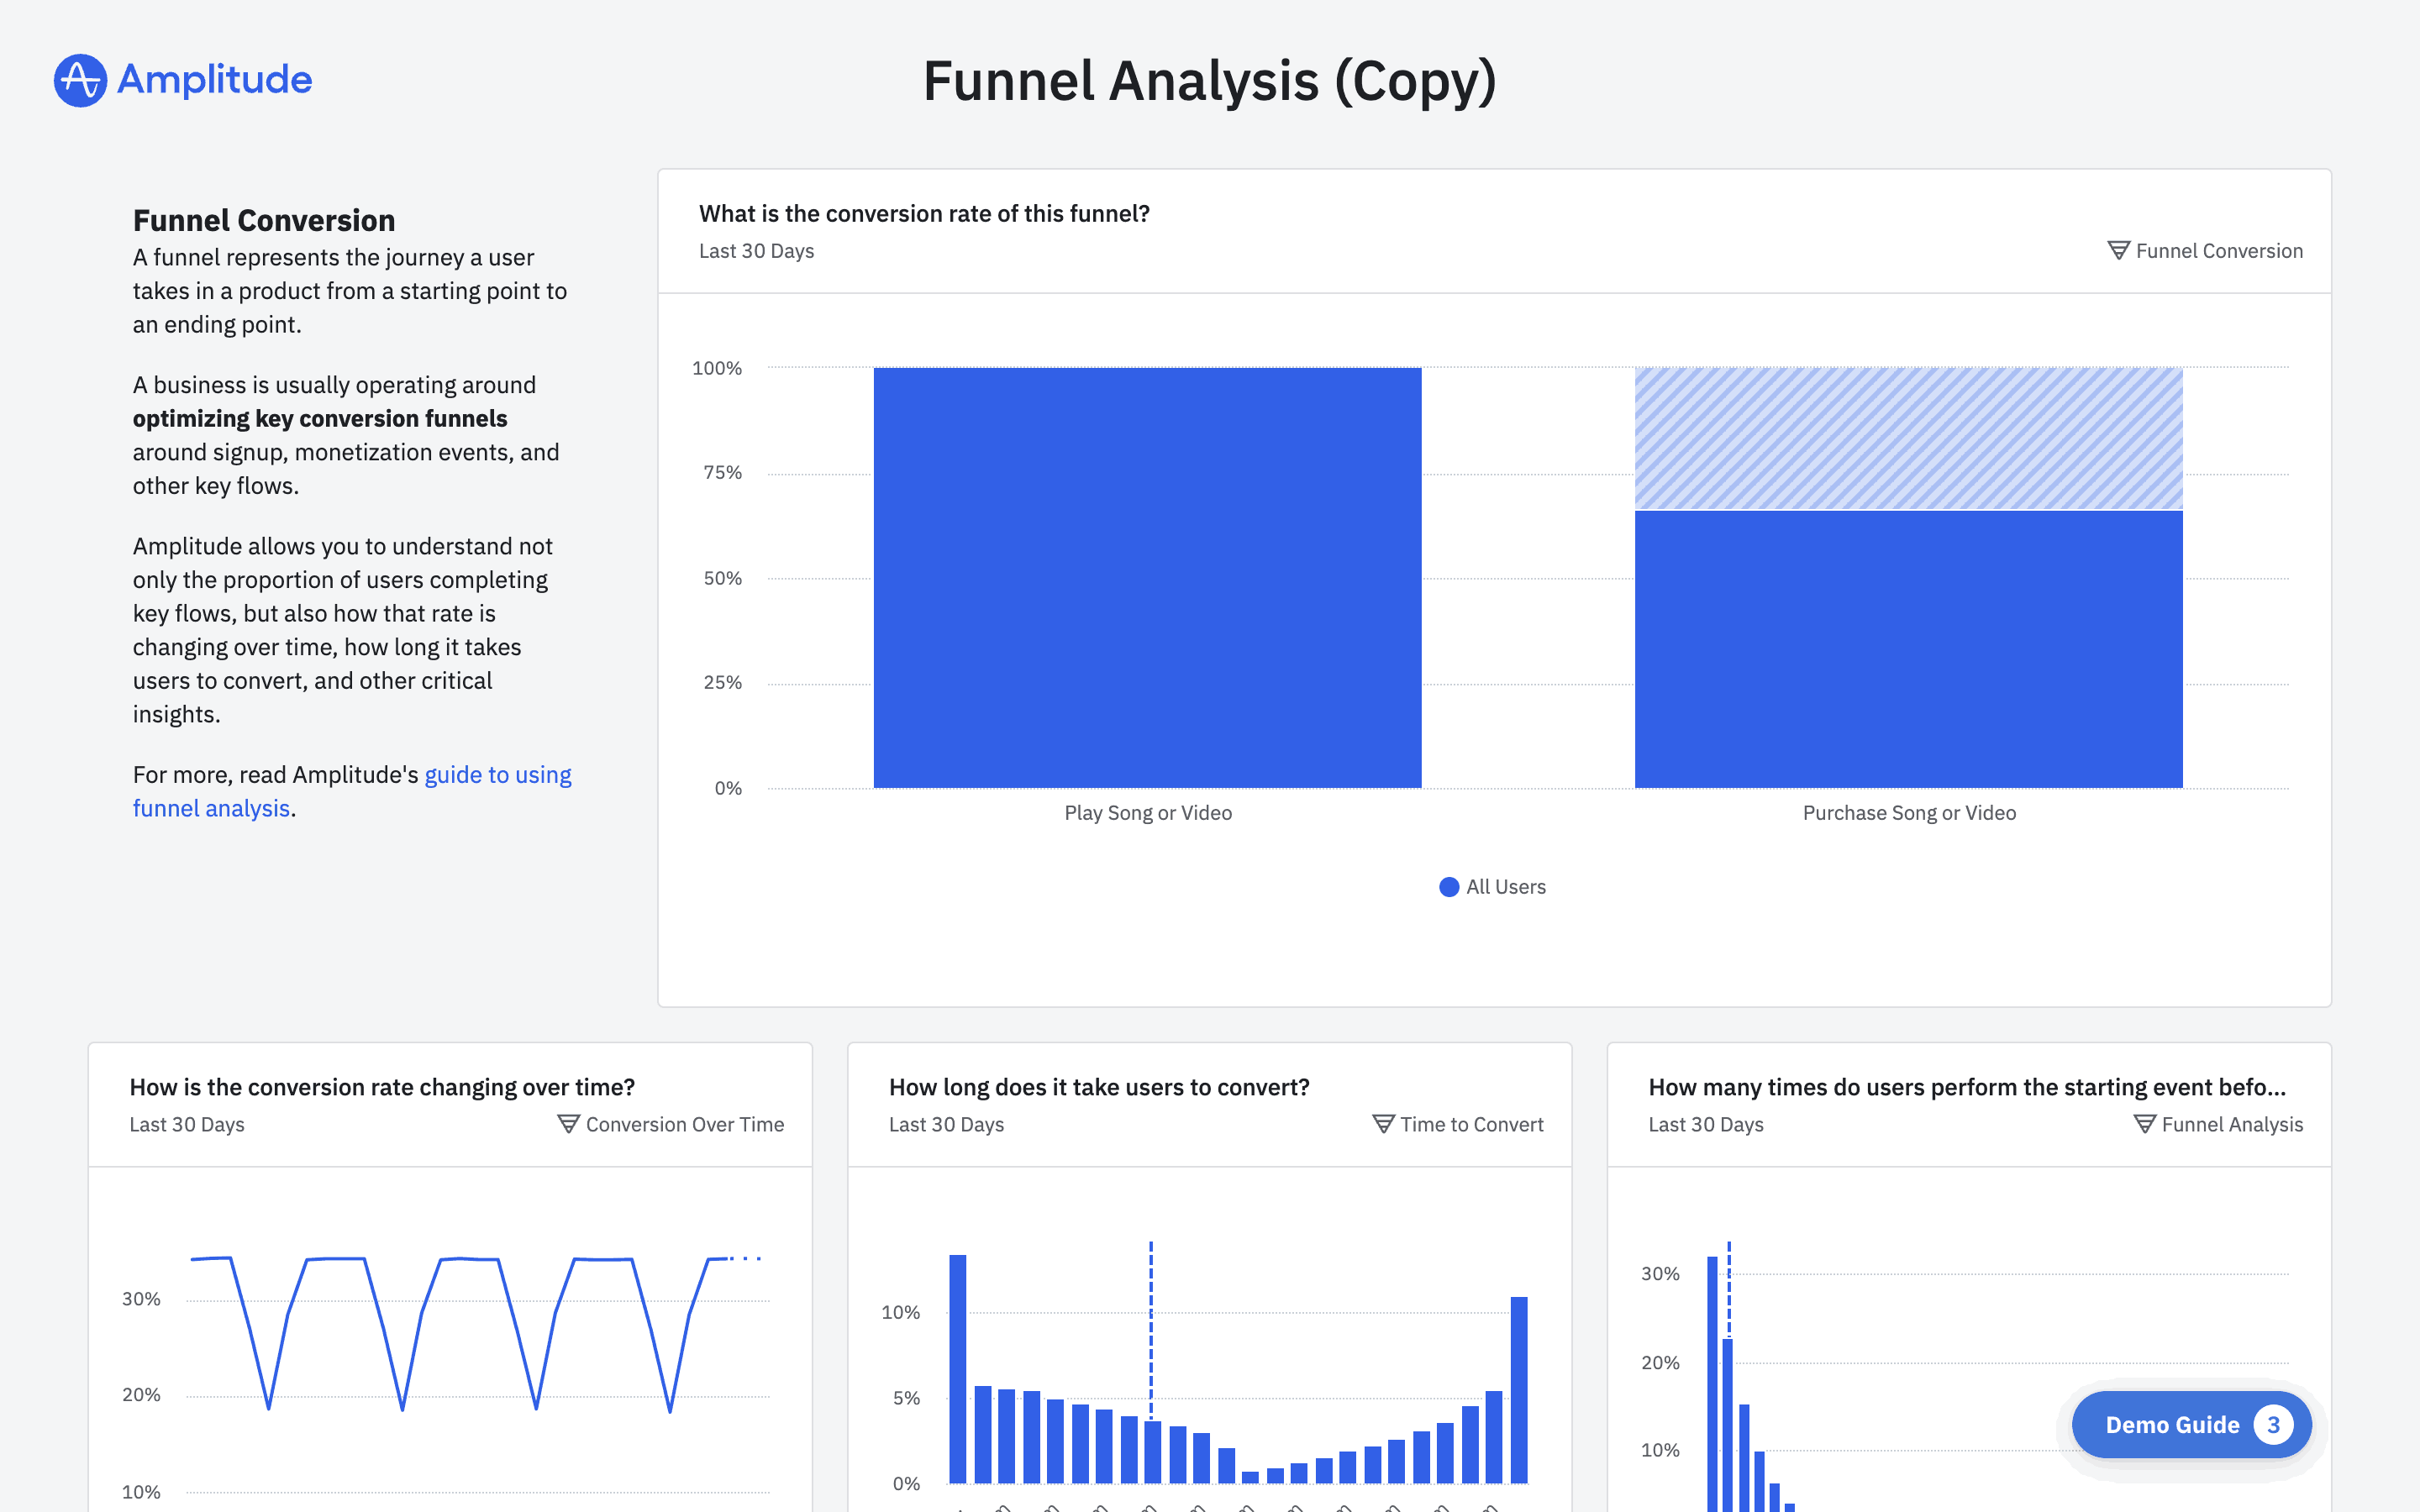The height and width of the screenshot is (1512, 2420).
Task: Click the funnel icon beside Time to Convert
Action: tap(1383, 1124)
